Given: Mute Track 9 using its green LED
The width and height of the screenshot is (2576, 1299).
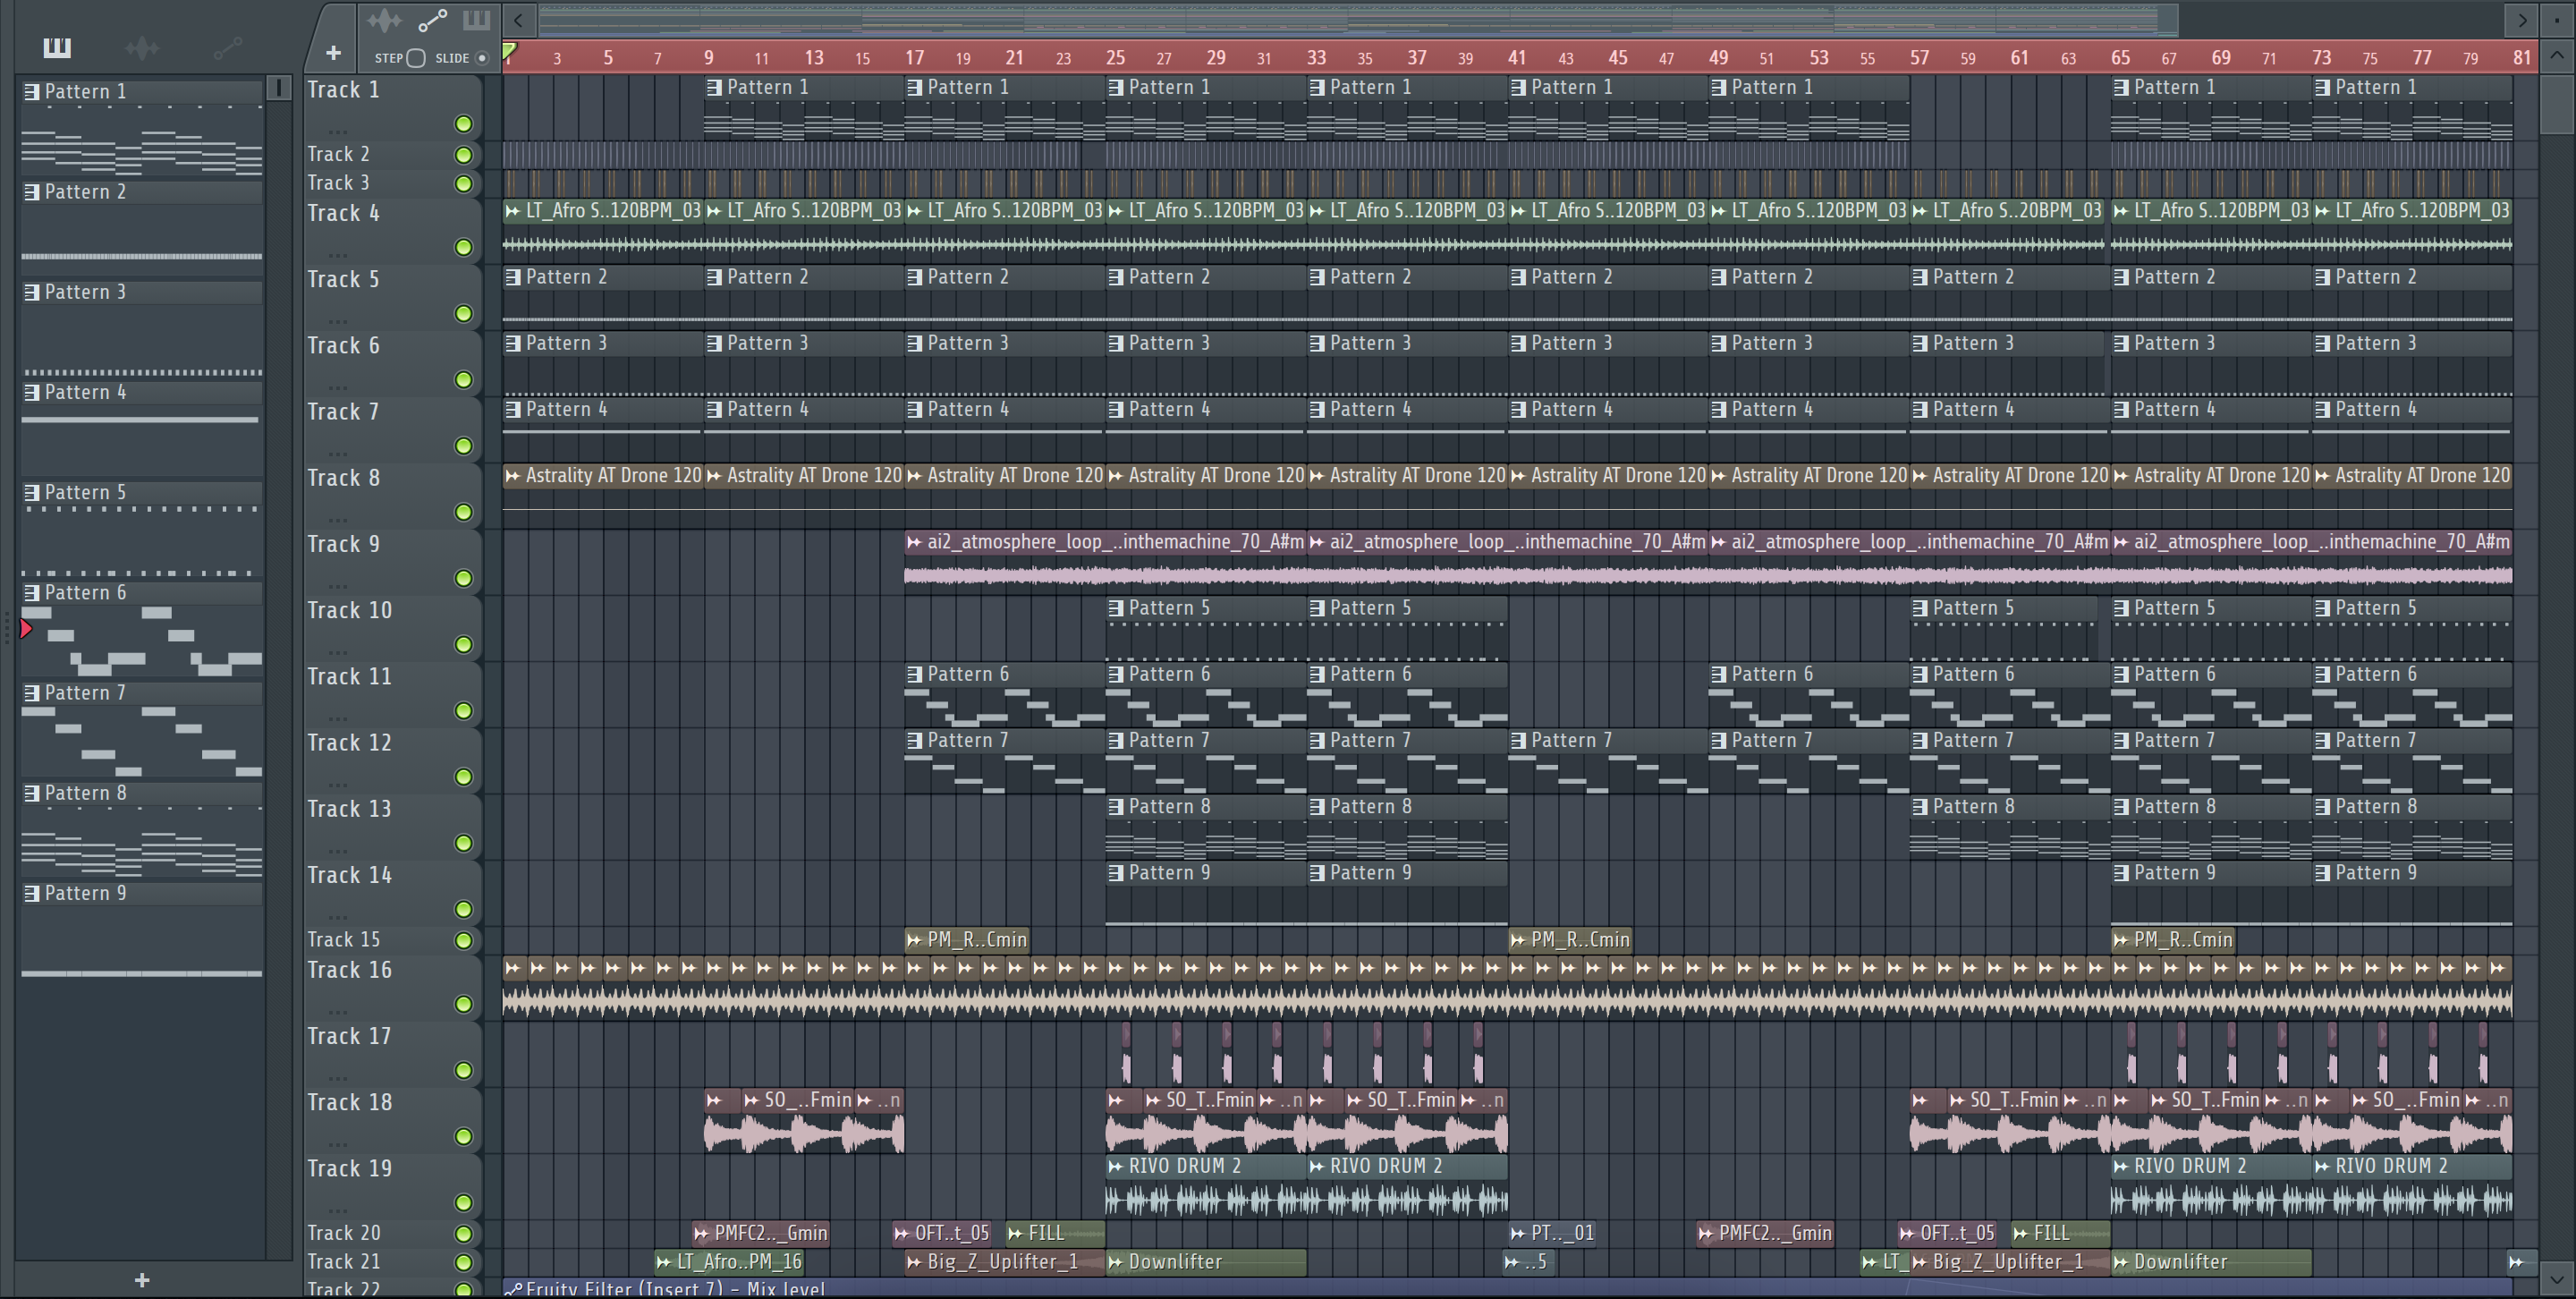Looking at the screenshot, I should coord(463,578).
